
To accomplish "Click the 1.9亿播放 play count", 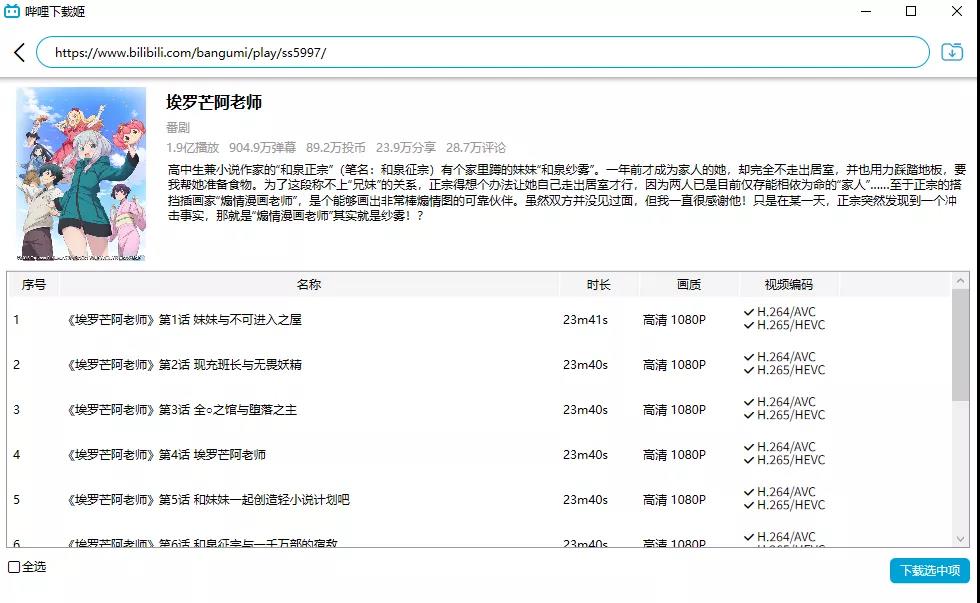I will (x=192, y=147).
